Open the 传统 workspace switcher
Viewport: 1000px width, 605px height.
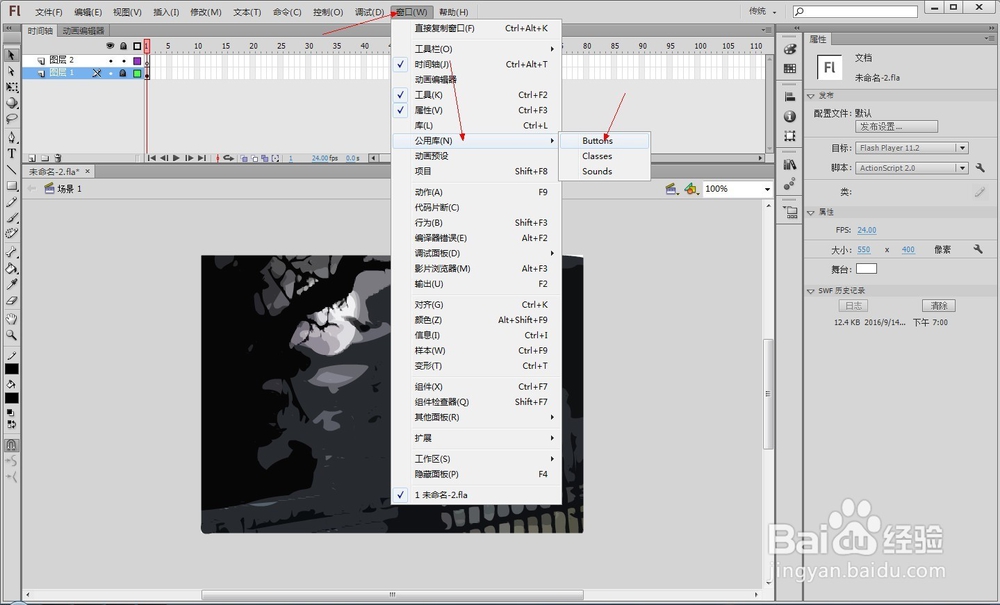763,11
